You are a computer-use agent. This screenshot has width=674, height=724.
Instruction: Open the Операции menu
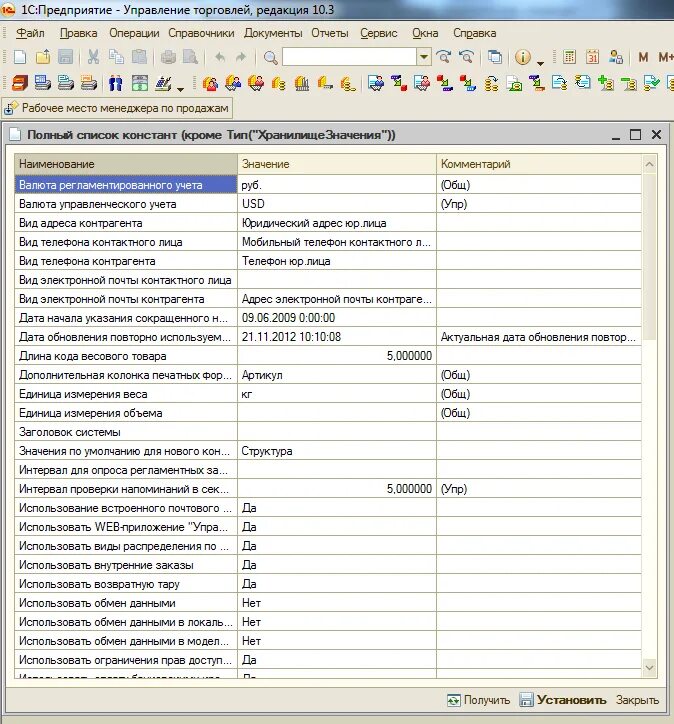[134, 33]
